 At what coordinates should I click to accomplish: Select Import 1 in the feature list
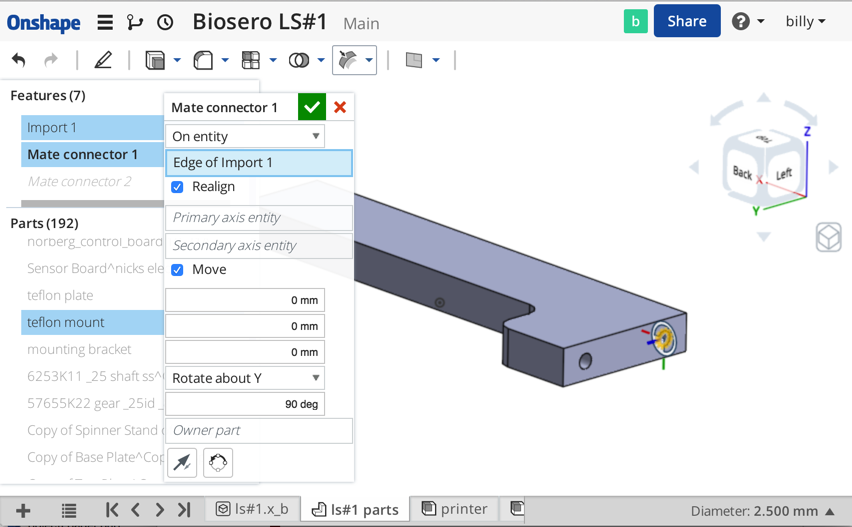coord(92,128)
